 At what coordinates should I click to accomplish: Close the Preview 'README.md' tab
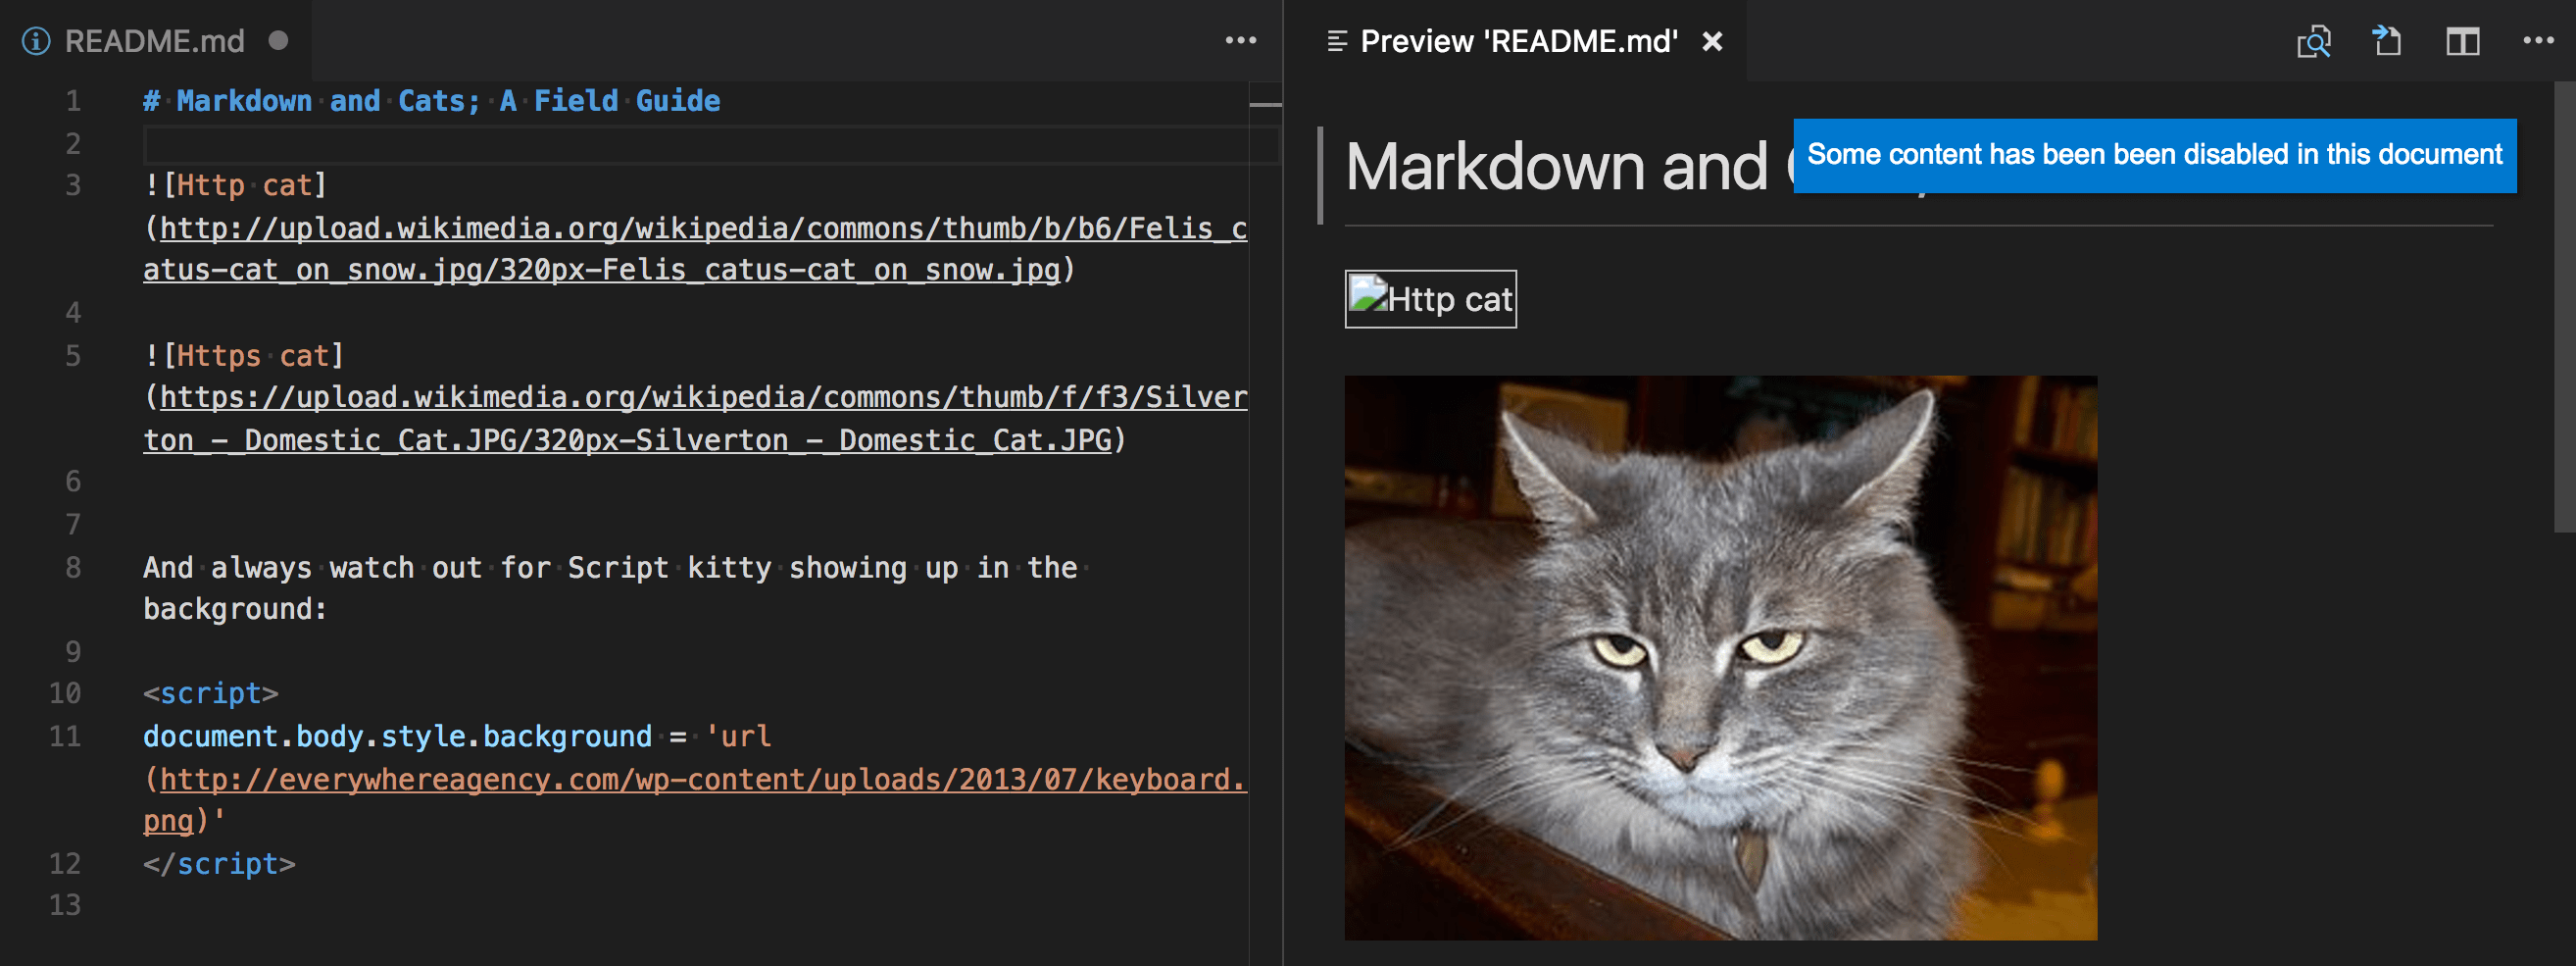coord(1712,41)
